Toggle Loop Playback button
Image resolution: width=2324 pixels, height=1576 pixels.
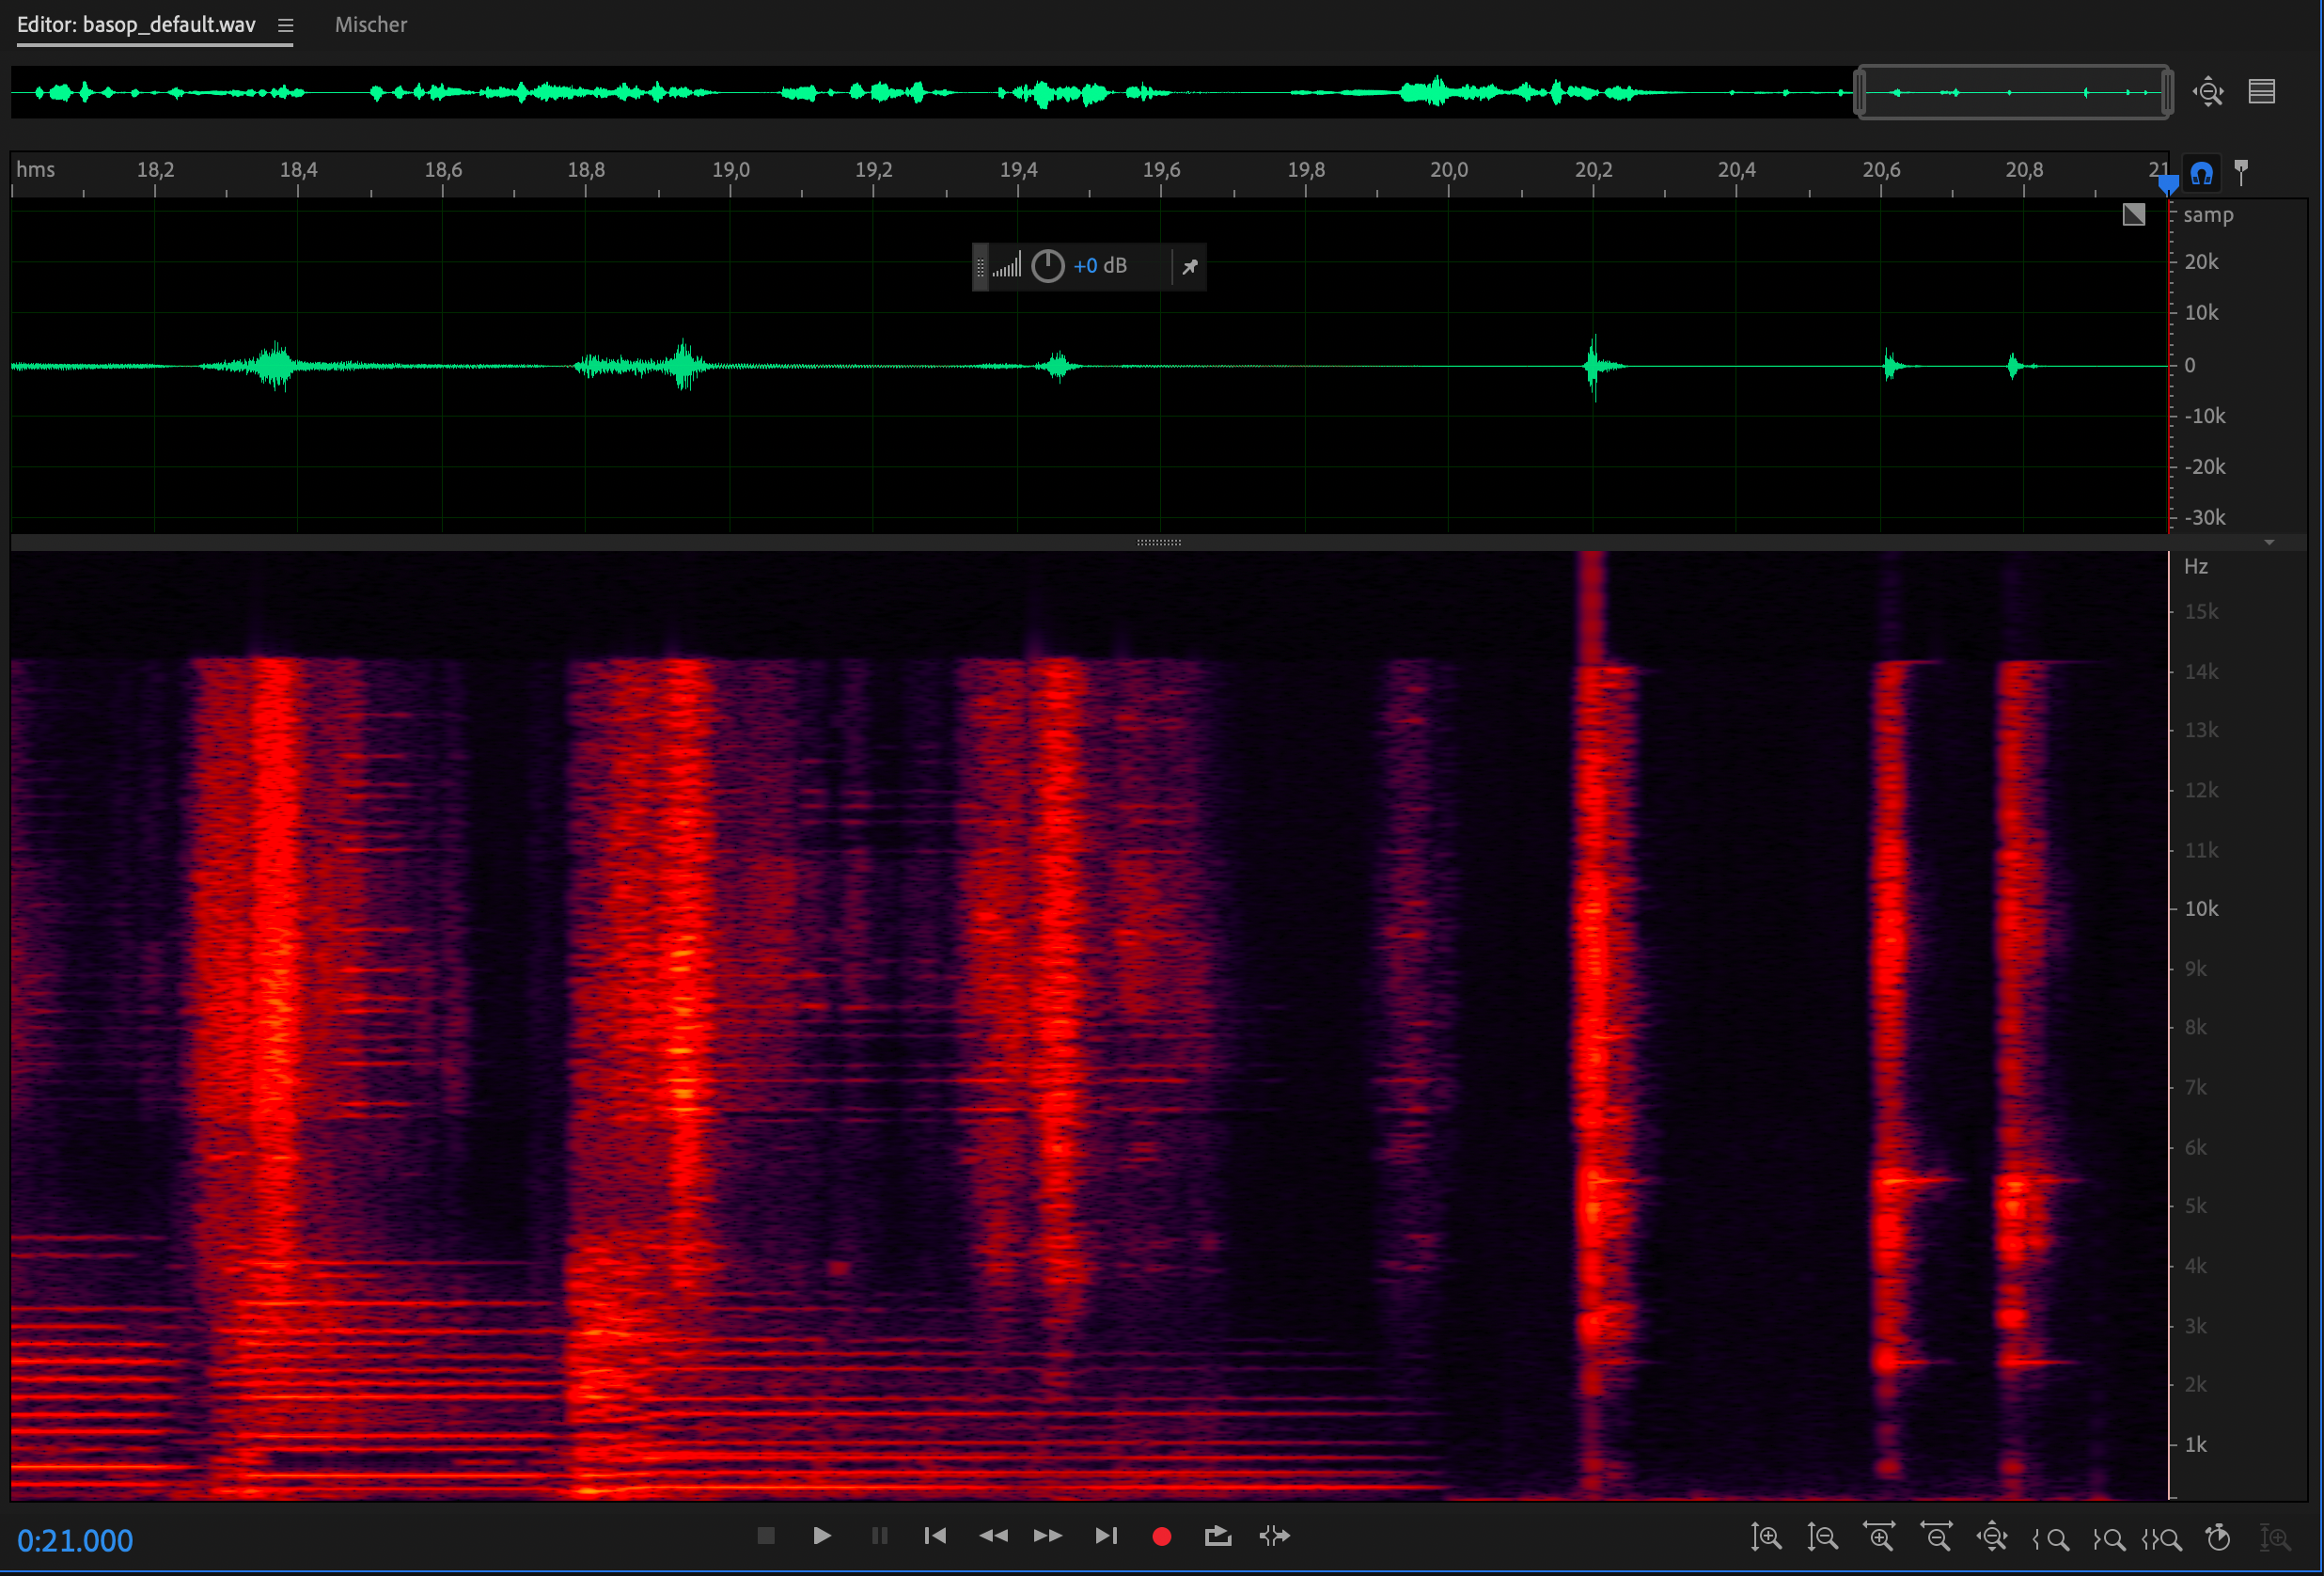click(1217, 1536)
